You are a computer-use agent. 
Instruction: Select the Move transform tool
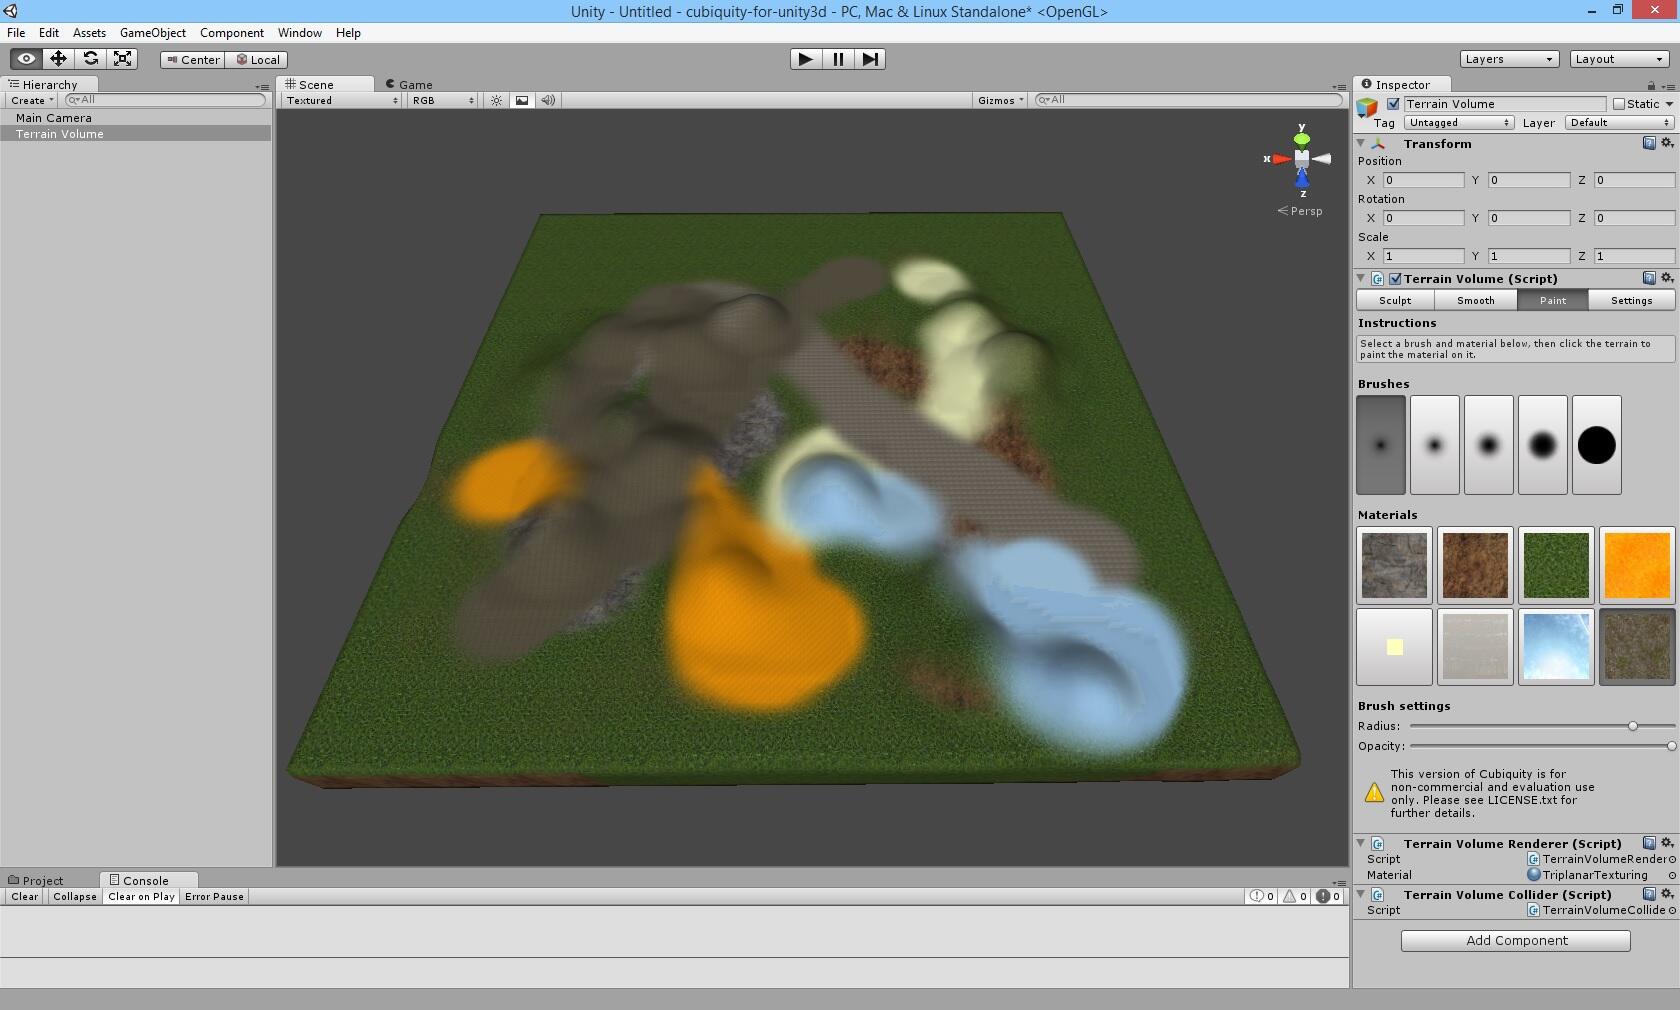59,59
